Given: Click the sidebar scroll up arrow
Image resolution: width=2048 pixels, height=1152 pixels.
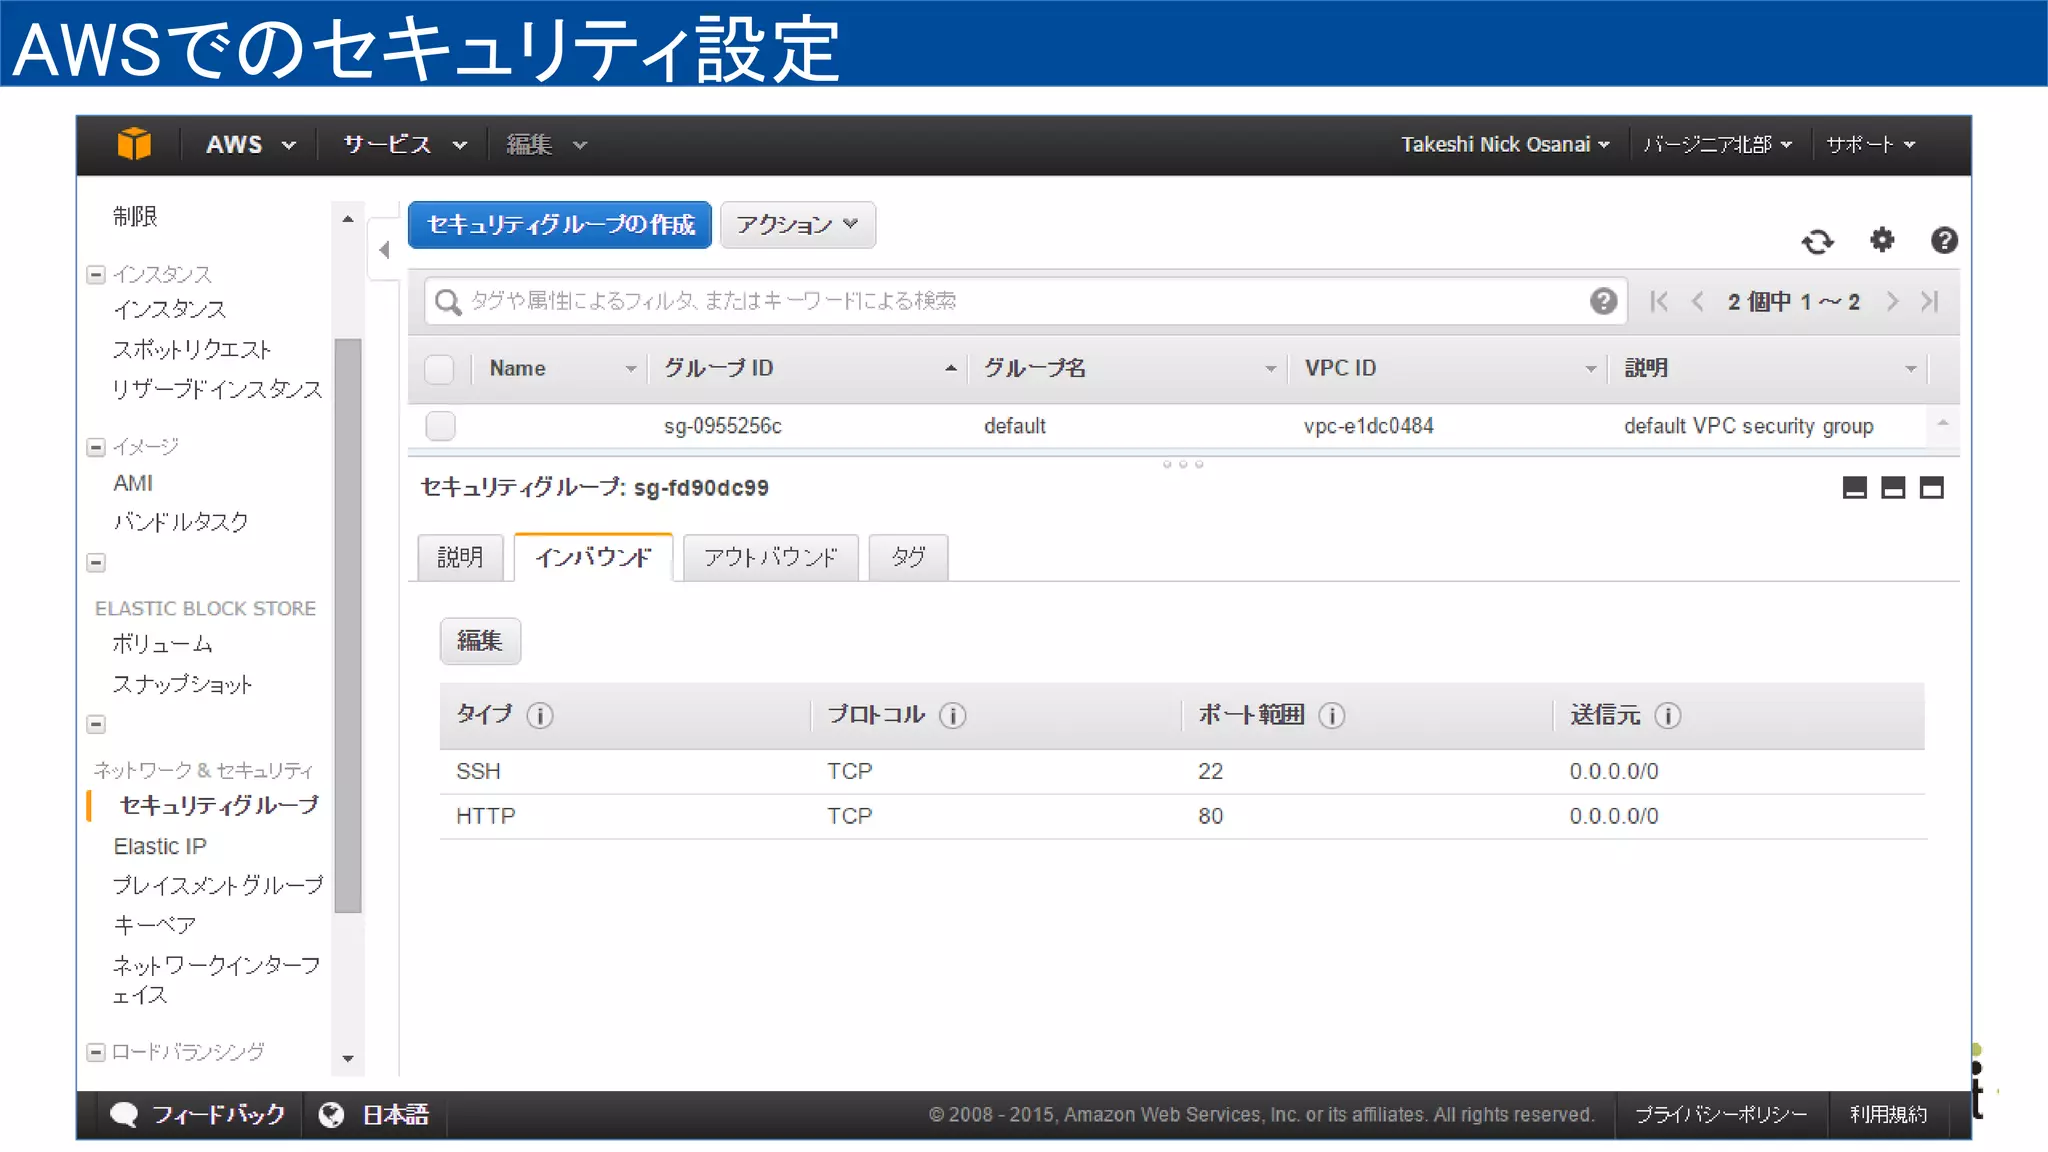Looking at the screenshot, I should 348,219.
